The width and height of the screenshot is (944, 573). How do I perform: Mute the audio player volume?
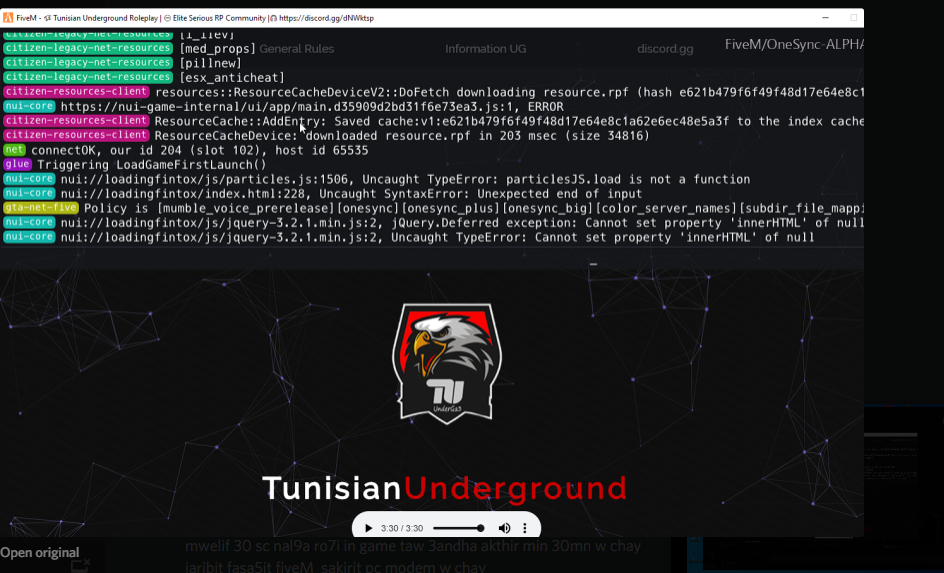click(x=505, y=528)
